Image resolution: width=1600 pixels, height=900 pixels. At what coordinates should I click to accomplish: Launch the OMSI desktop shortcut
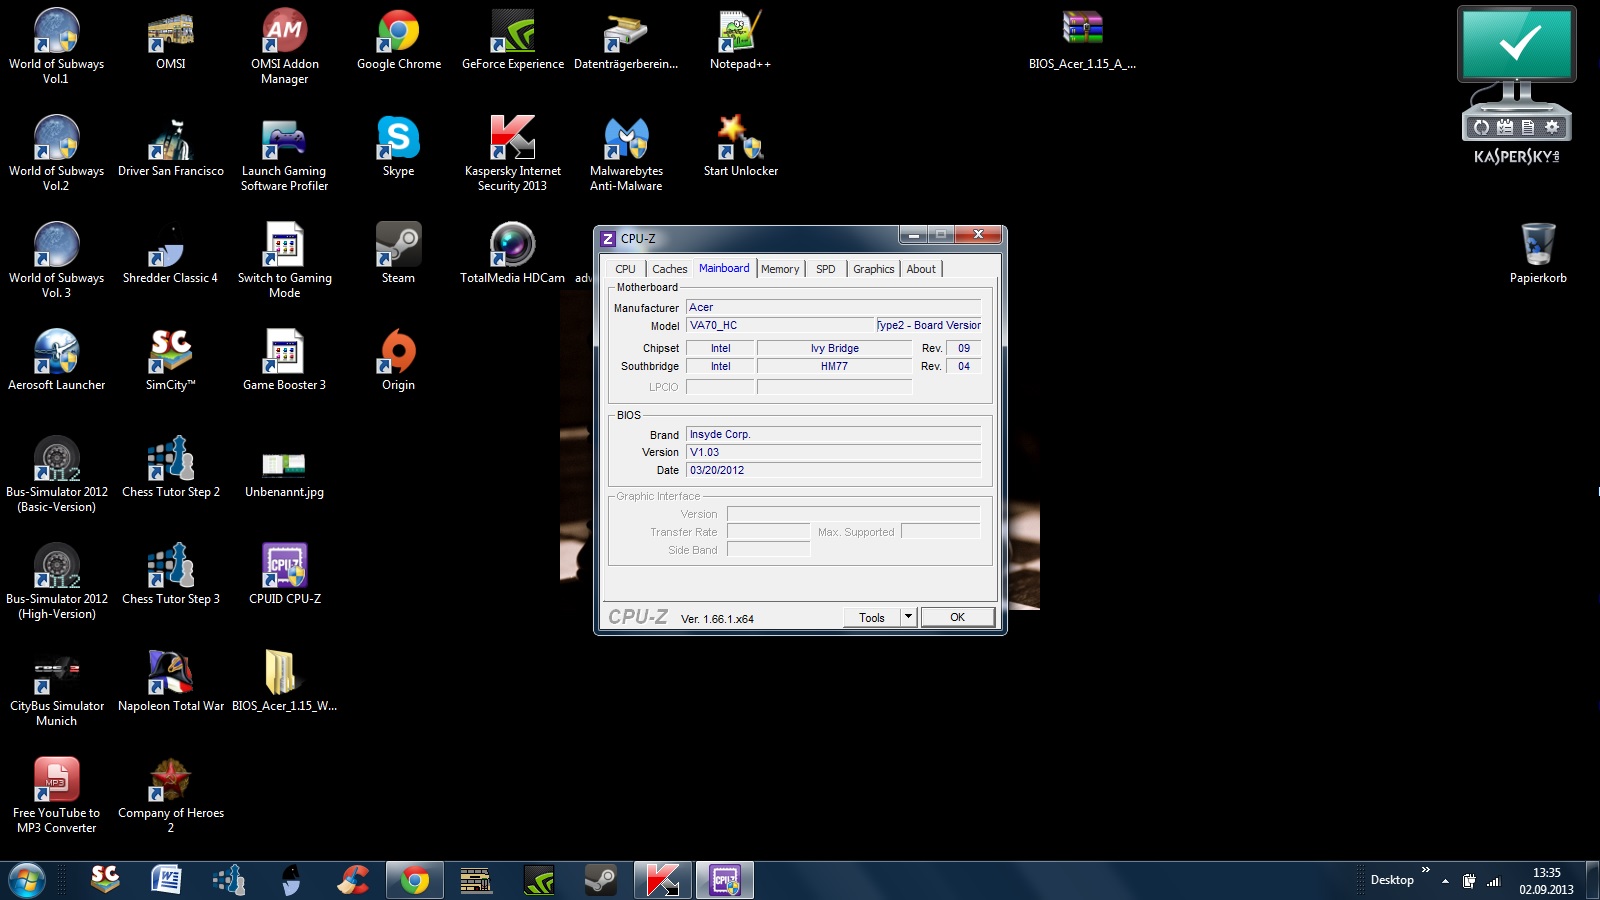[171, 40]
